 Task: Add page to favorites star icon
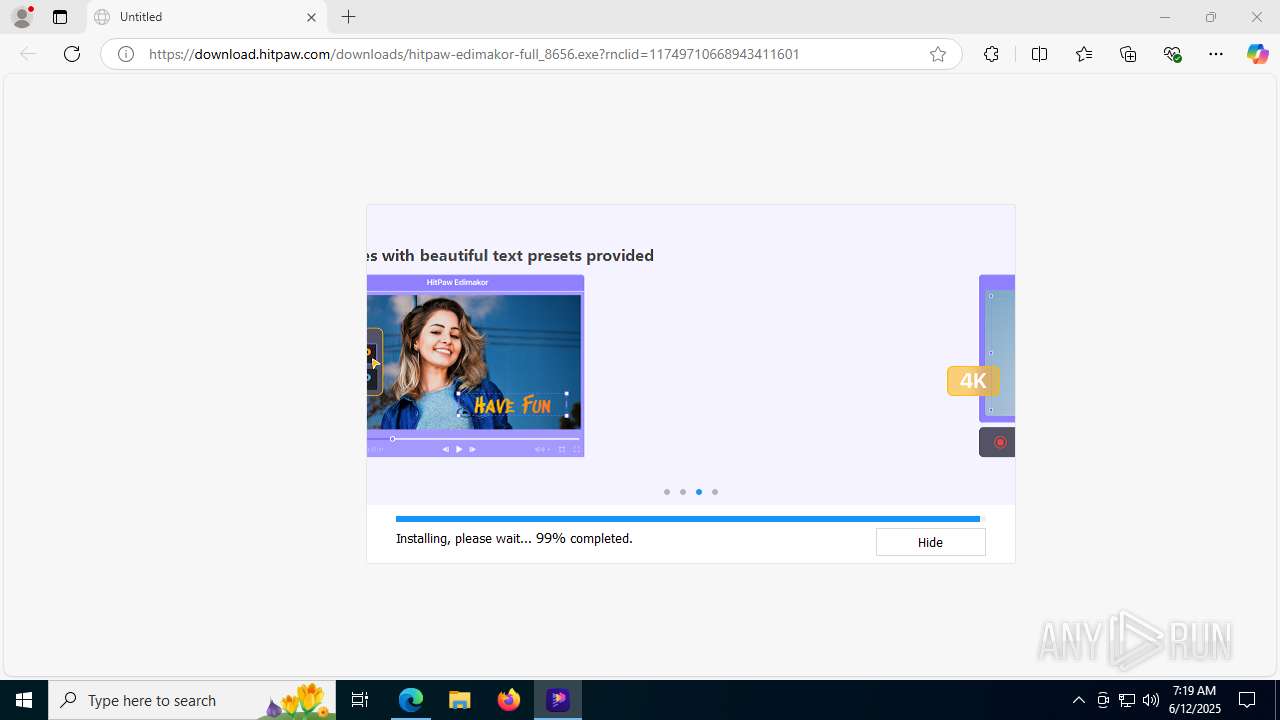coord(938,54)
